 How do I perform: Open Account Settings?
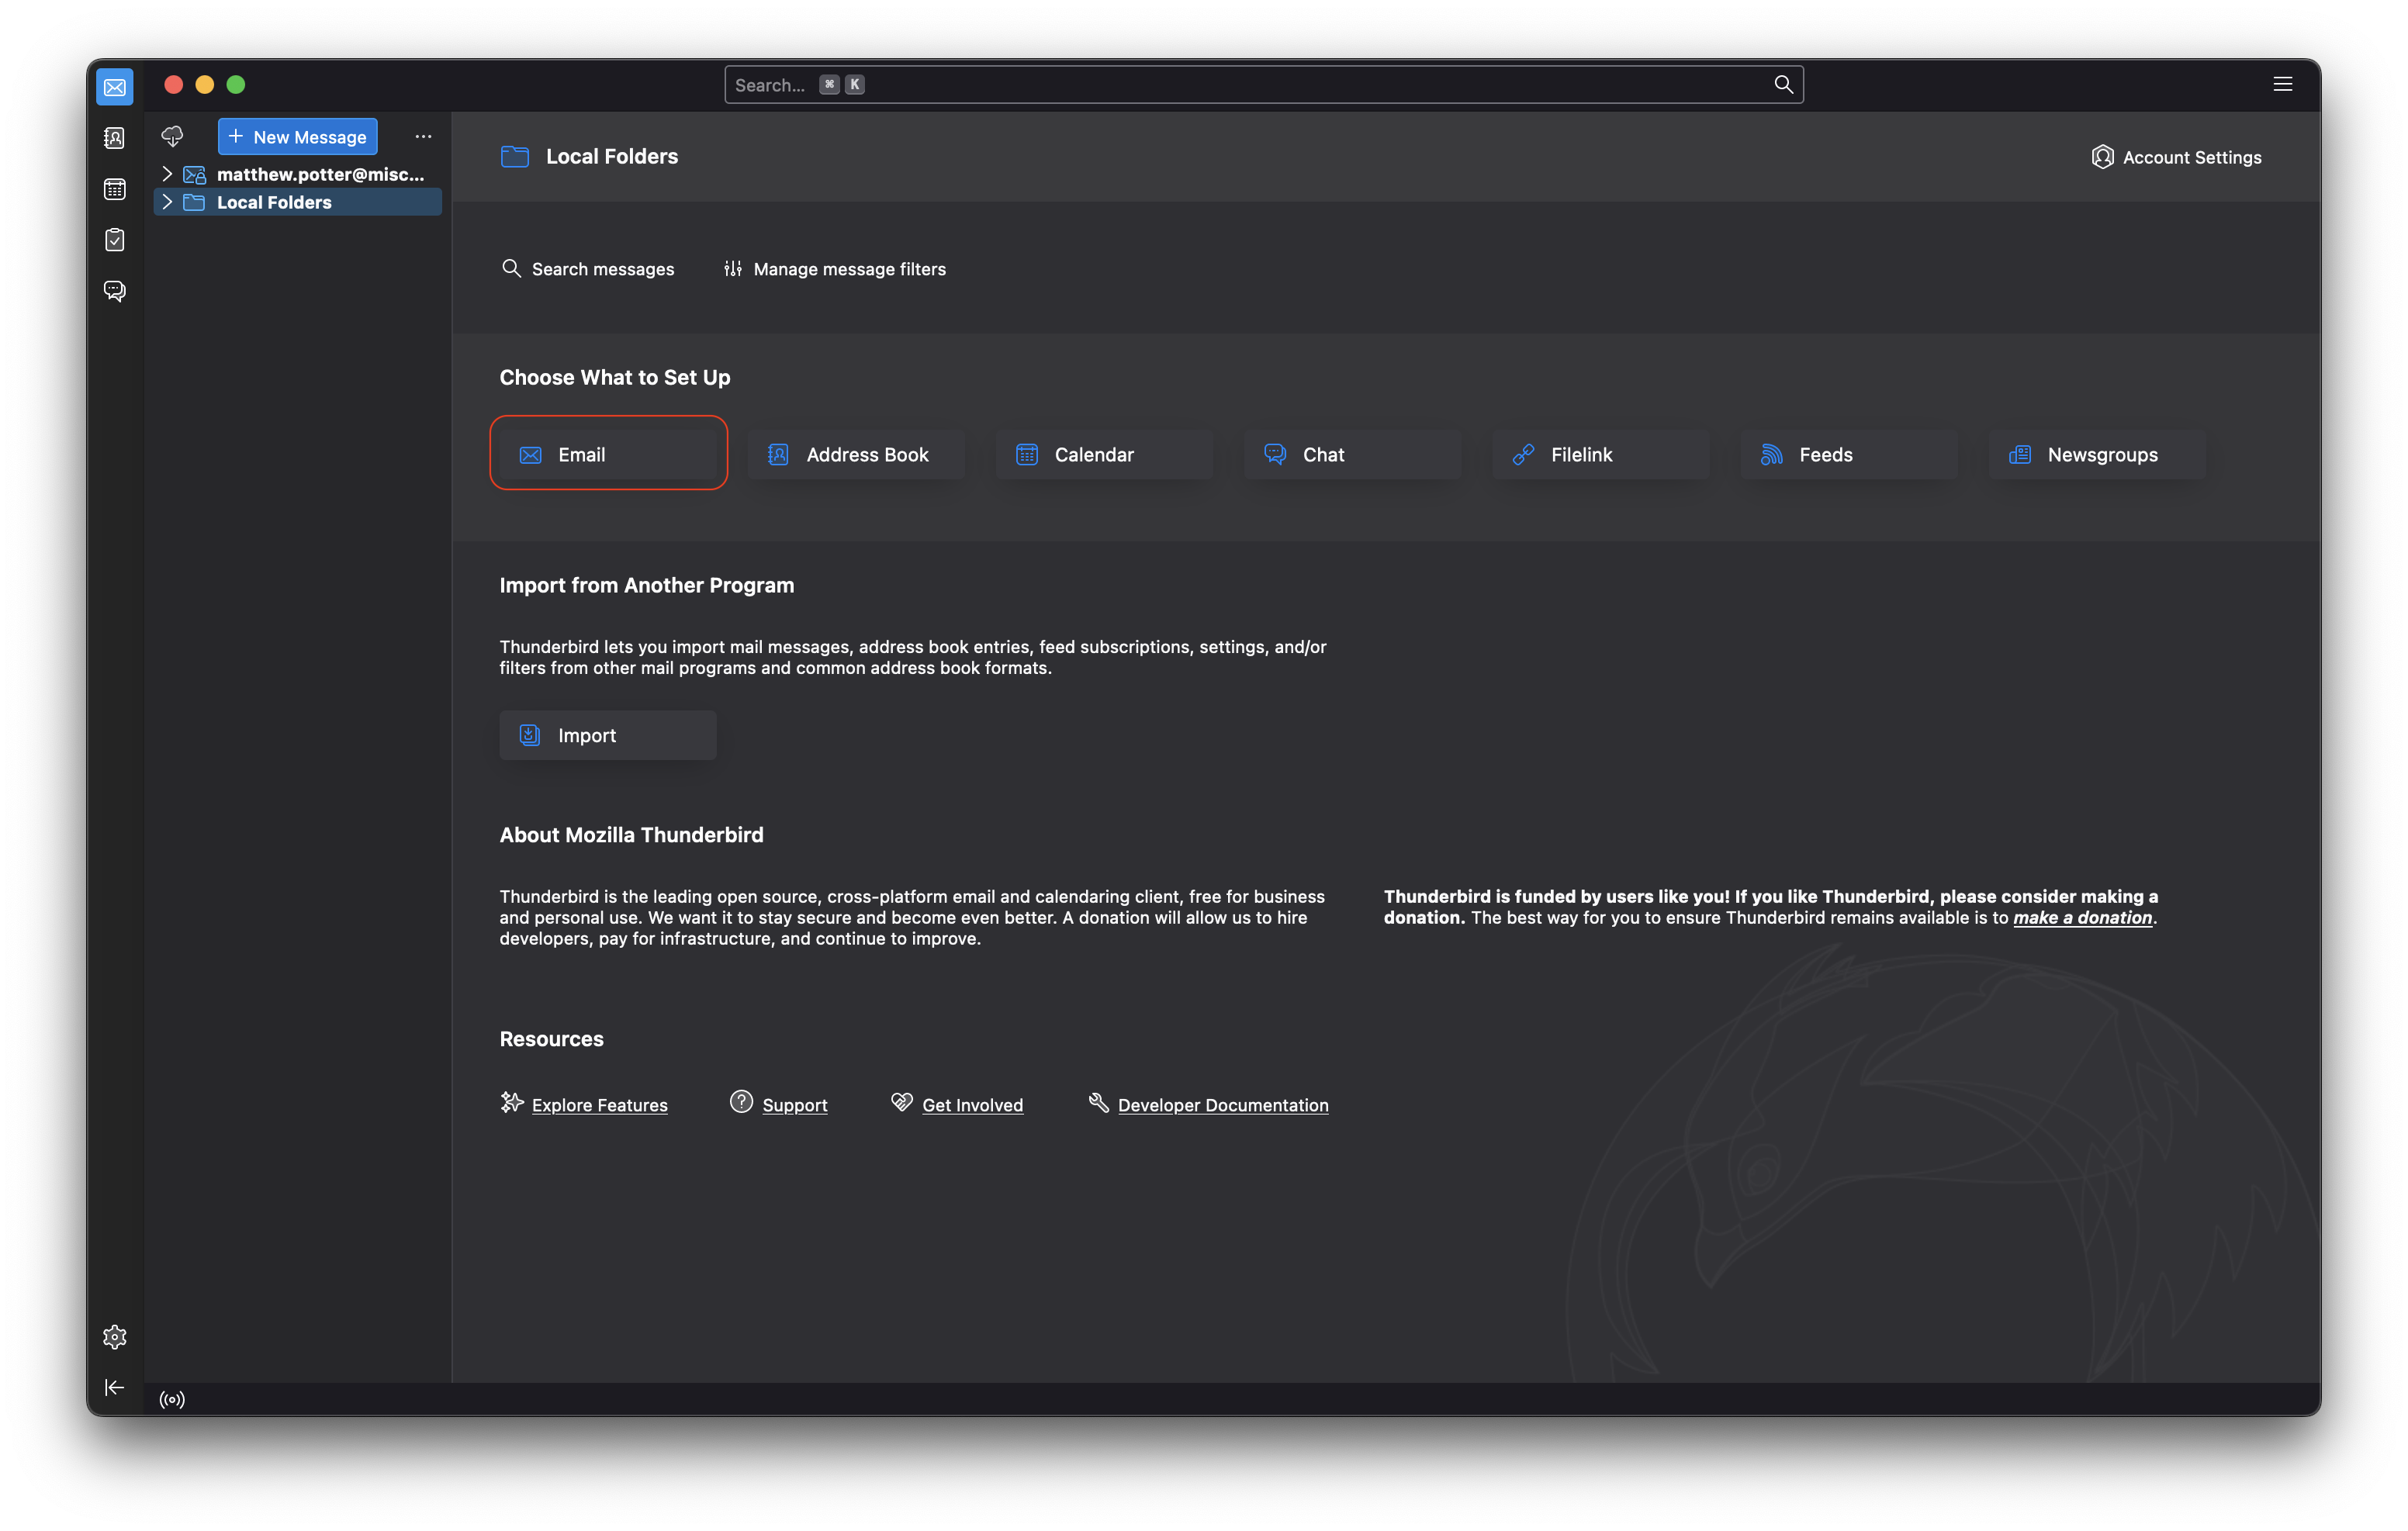pyautogui.click(x=2176, y=157)
